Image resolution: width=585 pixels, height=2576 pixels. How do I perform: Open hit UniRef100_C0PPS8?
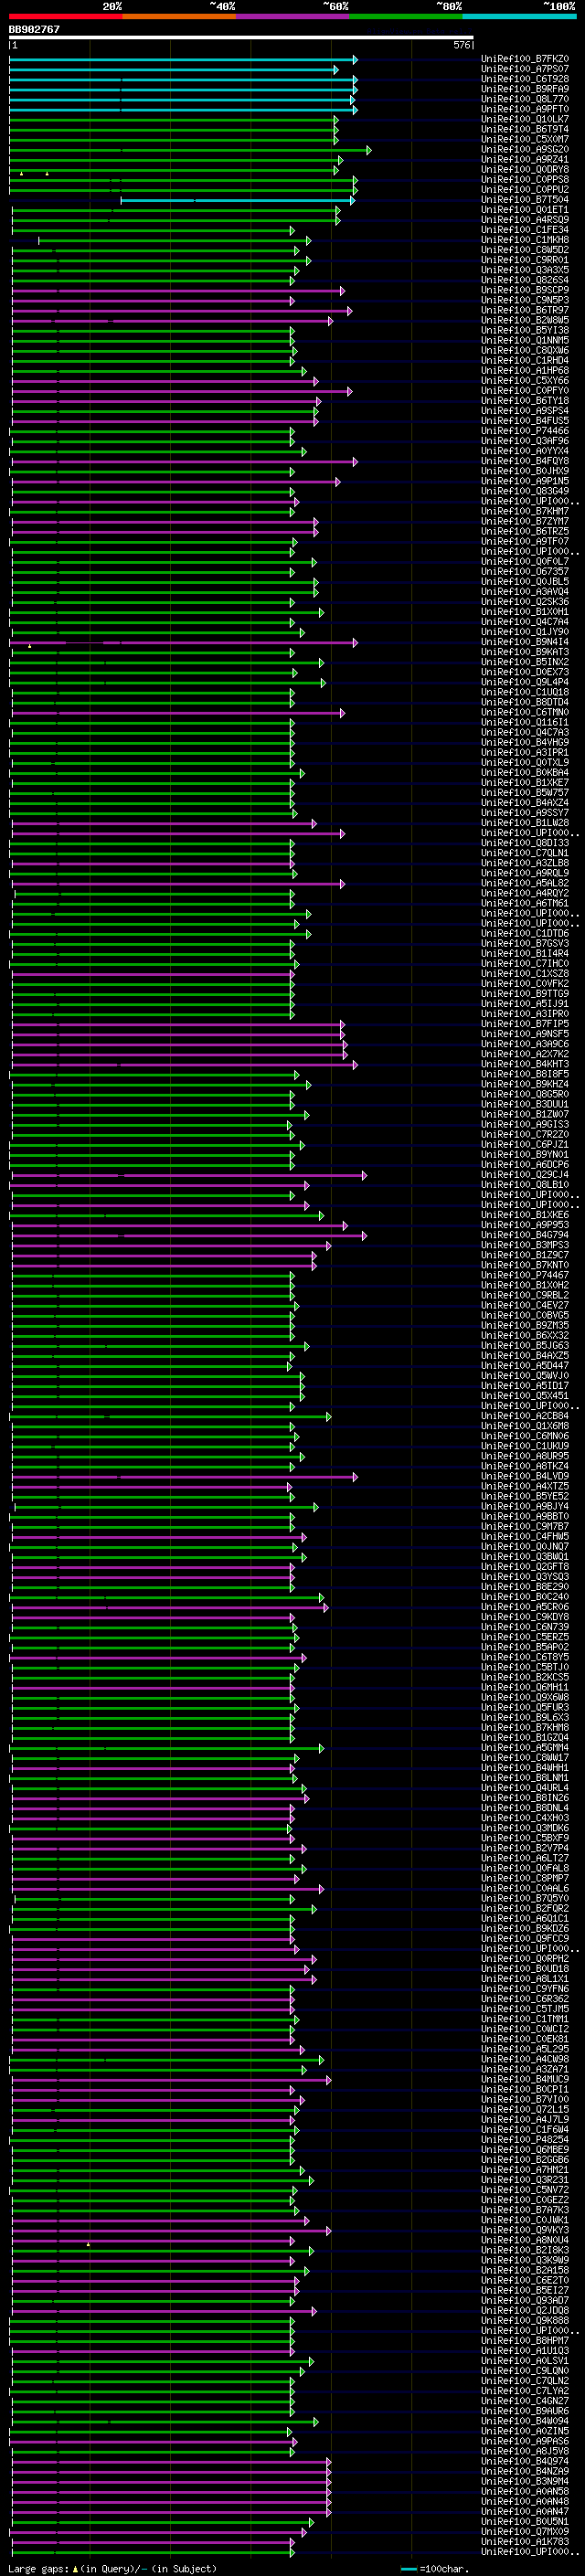click(525, 180)
